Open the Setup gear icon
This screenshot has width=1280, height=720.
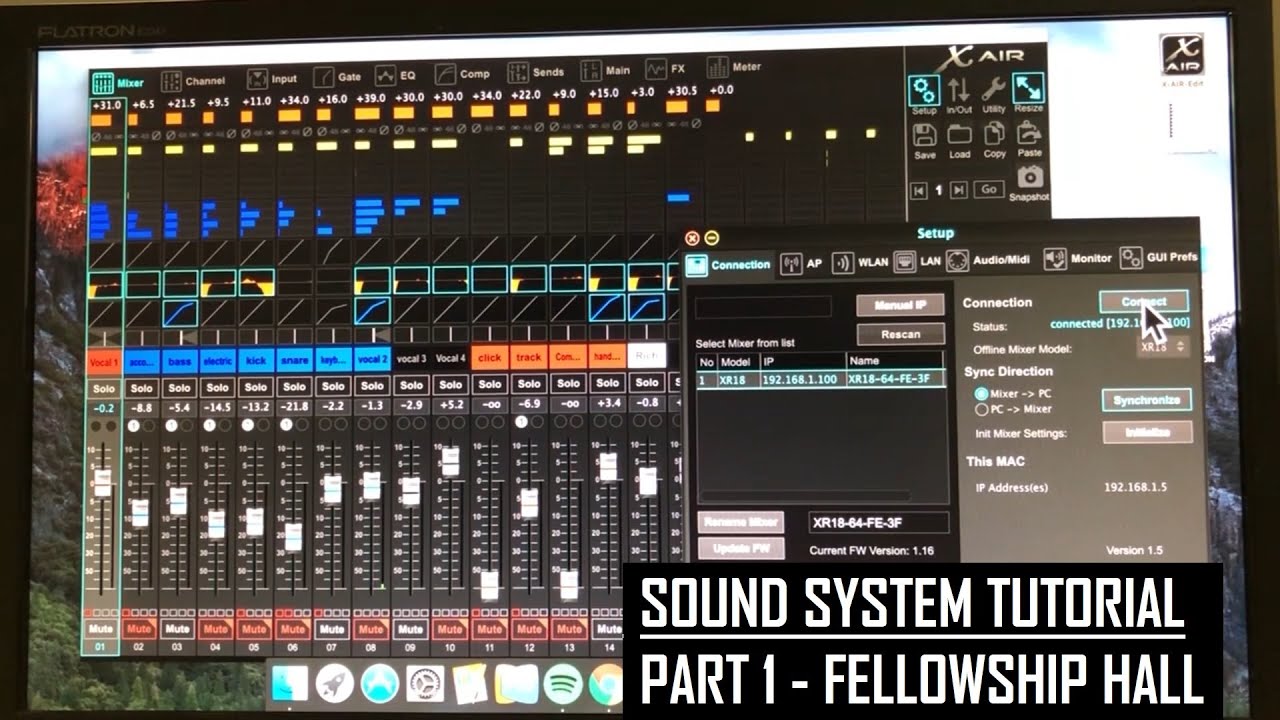[x=924, y=91]
